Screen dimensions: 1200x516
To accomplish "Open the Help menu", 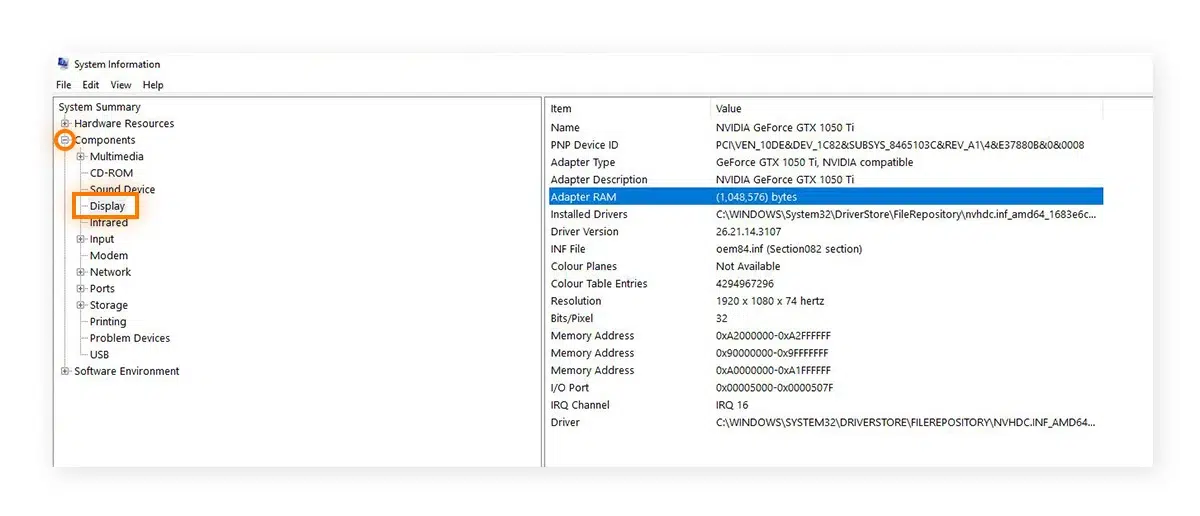I will tap(153, 85).
